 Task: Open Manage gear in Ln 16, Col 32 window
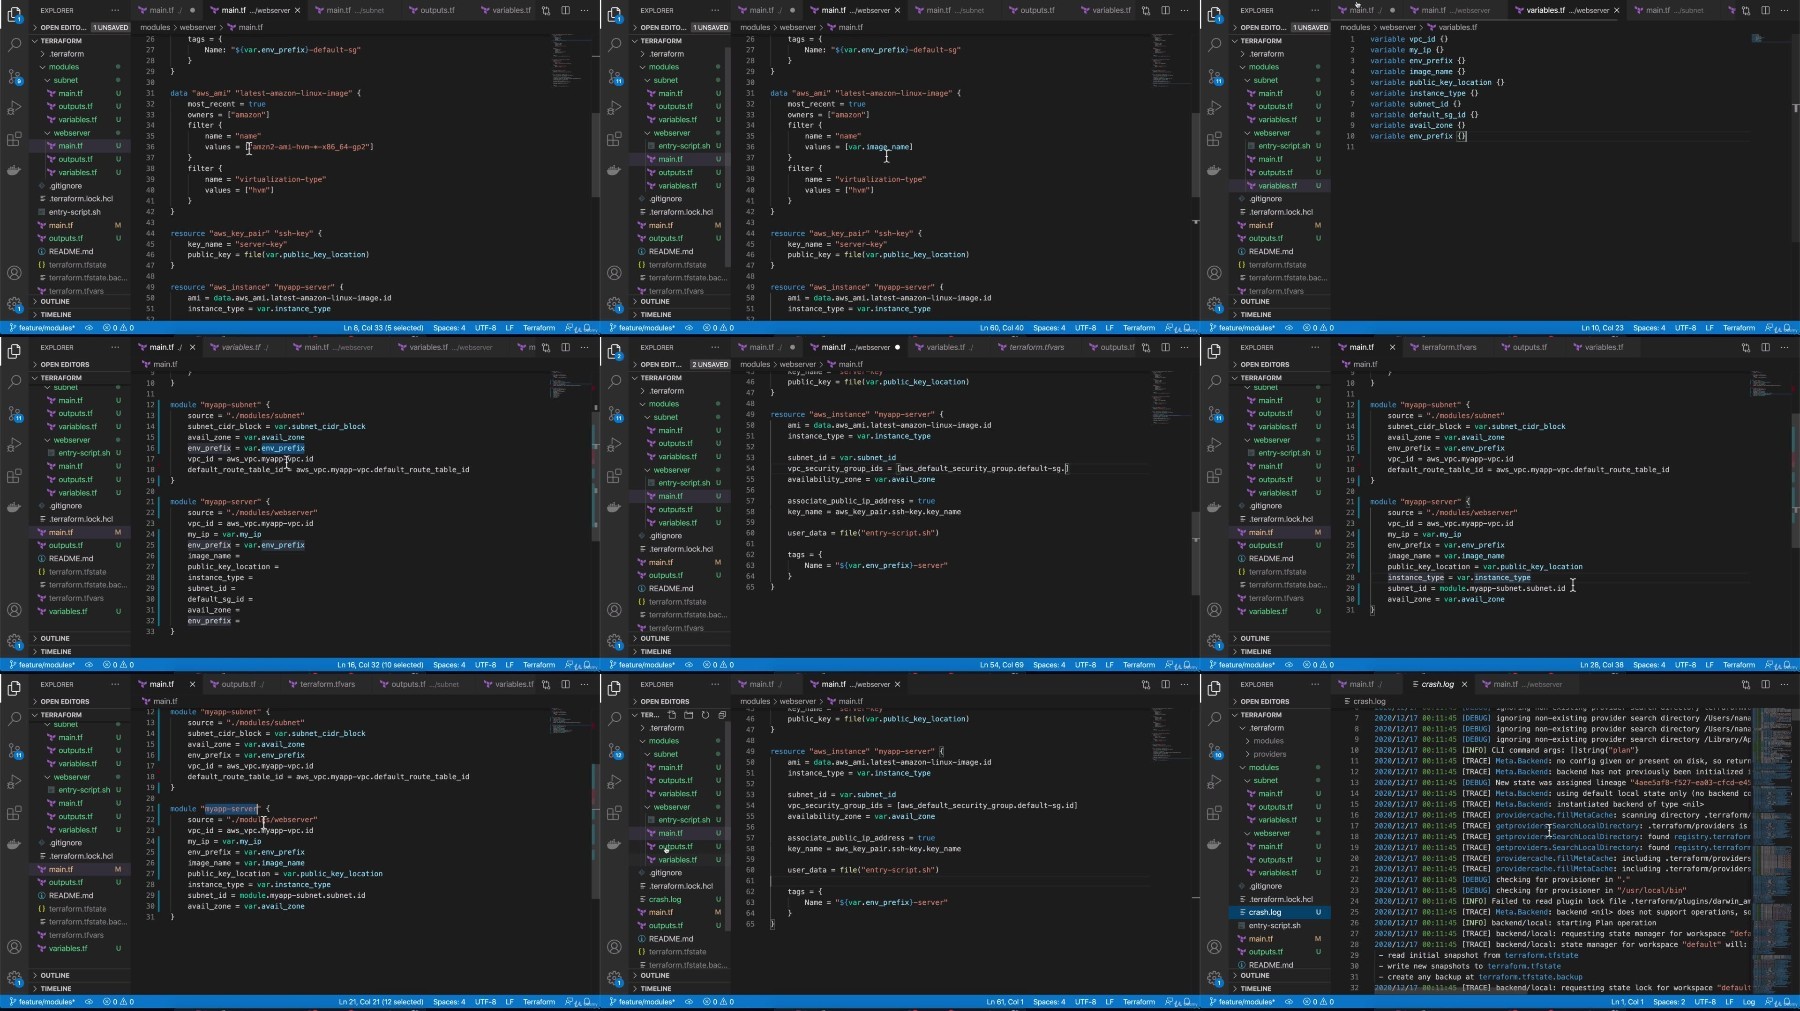pos(14,641)
